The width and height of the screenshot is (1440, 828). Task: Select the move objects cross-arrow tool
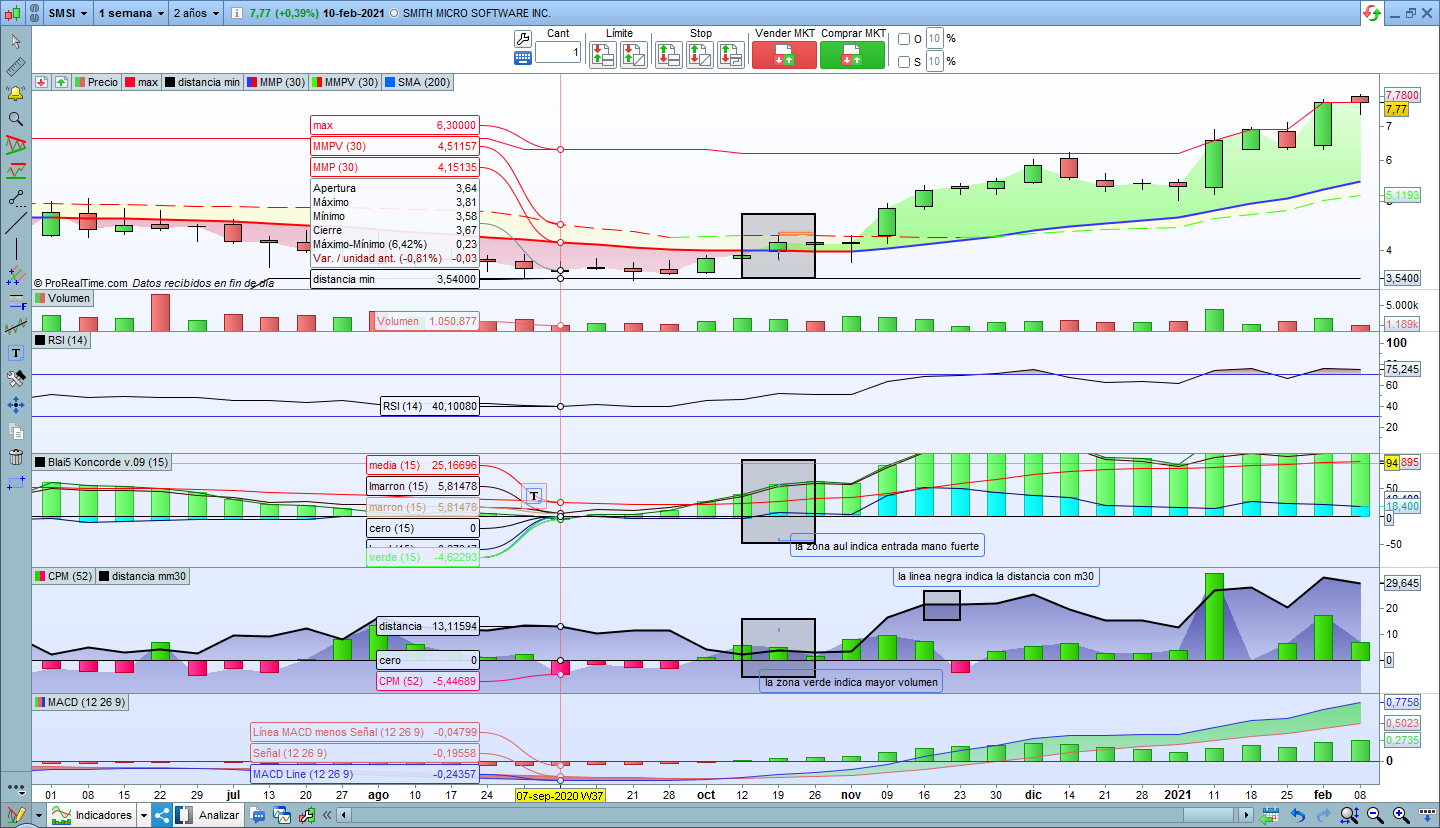[16, 405]
